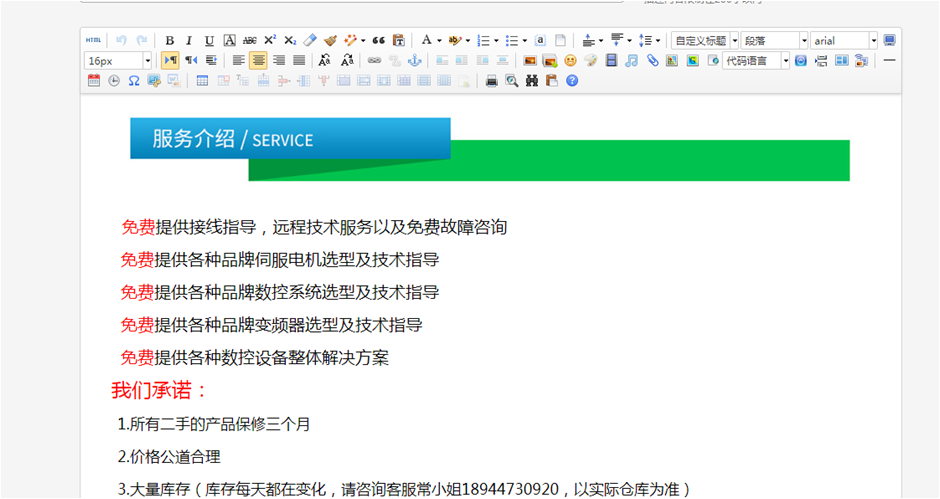Insert a table
The width and height of the screenshot is (940, 499).
coord(202,80)
